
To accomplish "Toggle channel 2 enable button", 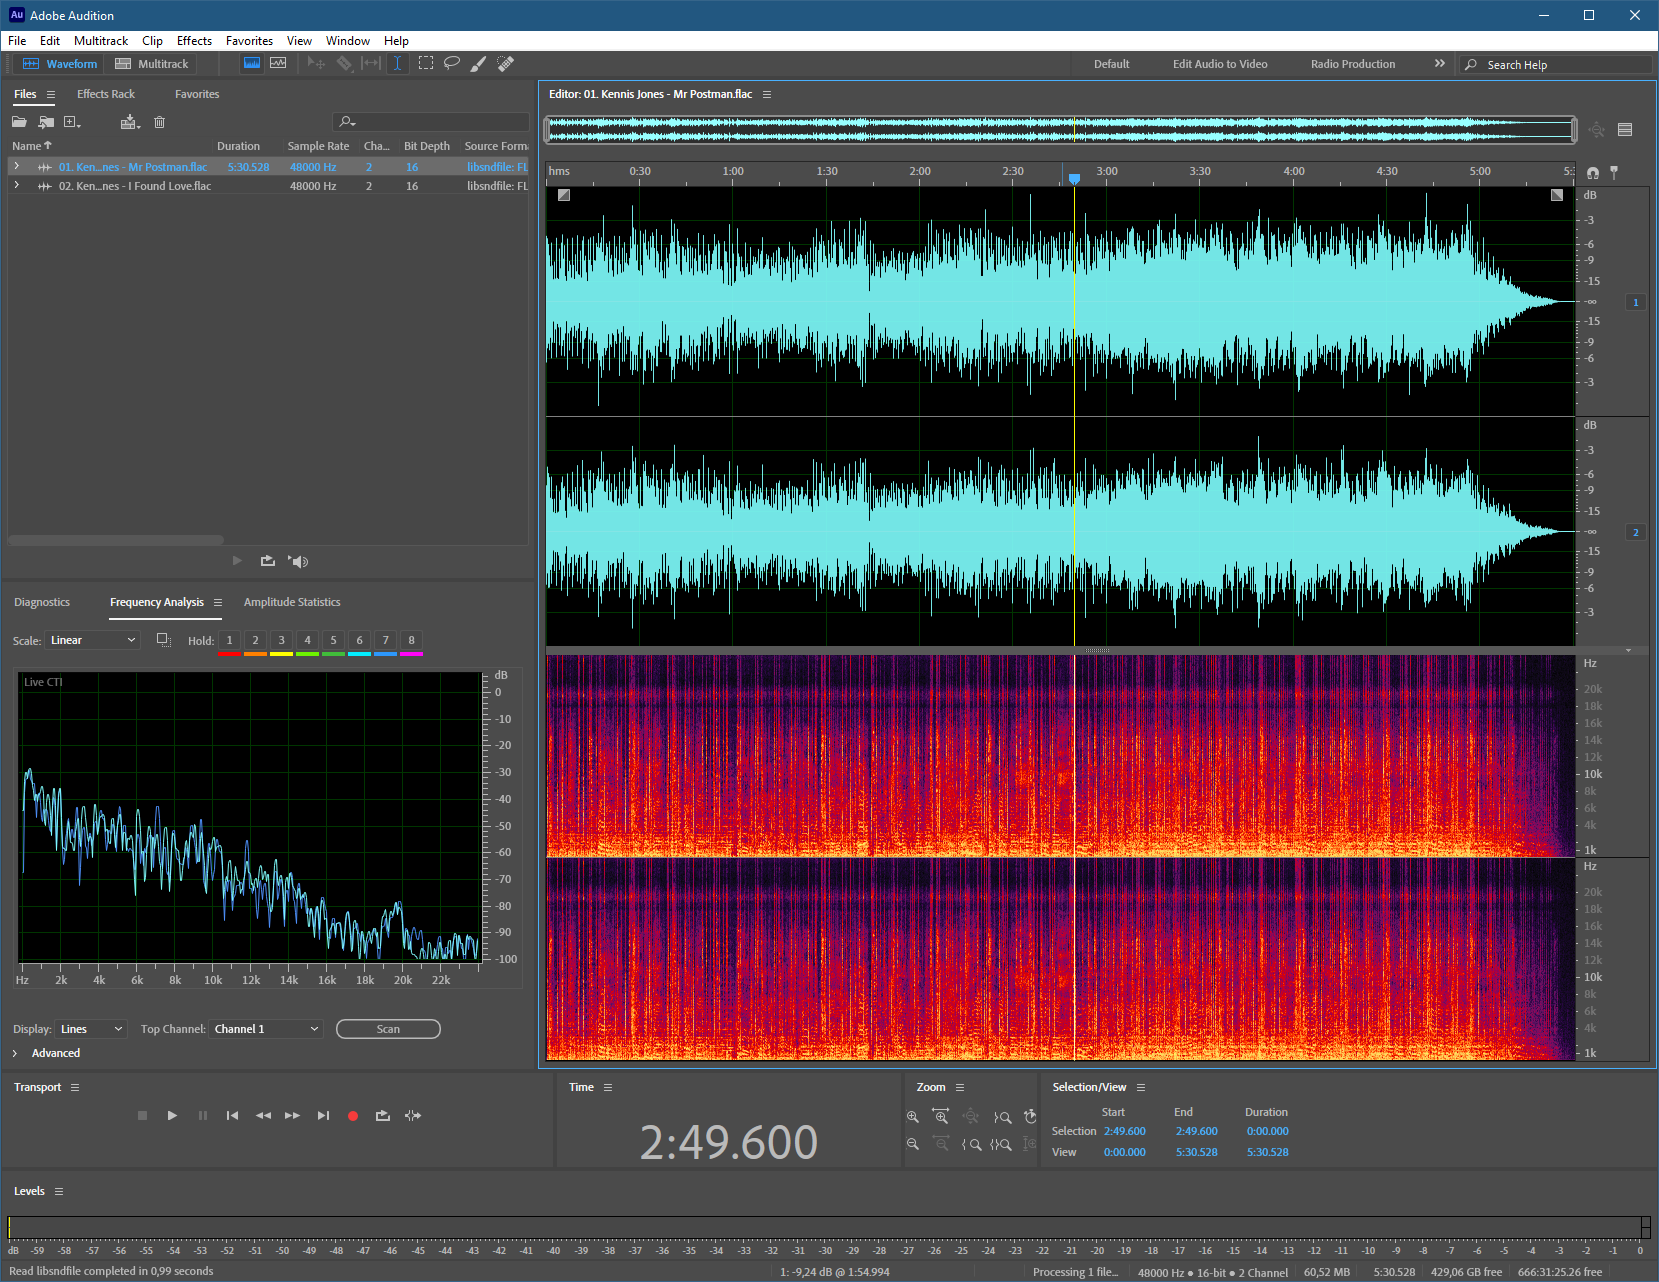I will 1636,532.
